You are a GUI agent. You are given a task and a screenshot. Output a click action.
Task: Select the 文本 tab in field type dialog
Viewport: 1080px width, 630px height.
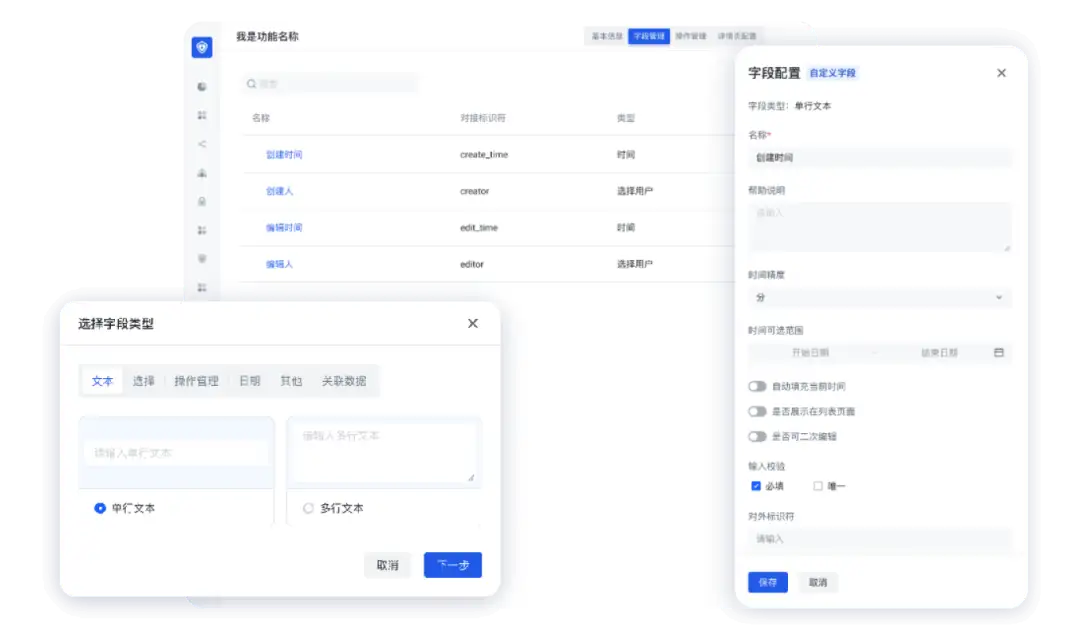[x=102, y=381]
